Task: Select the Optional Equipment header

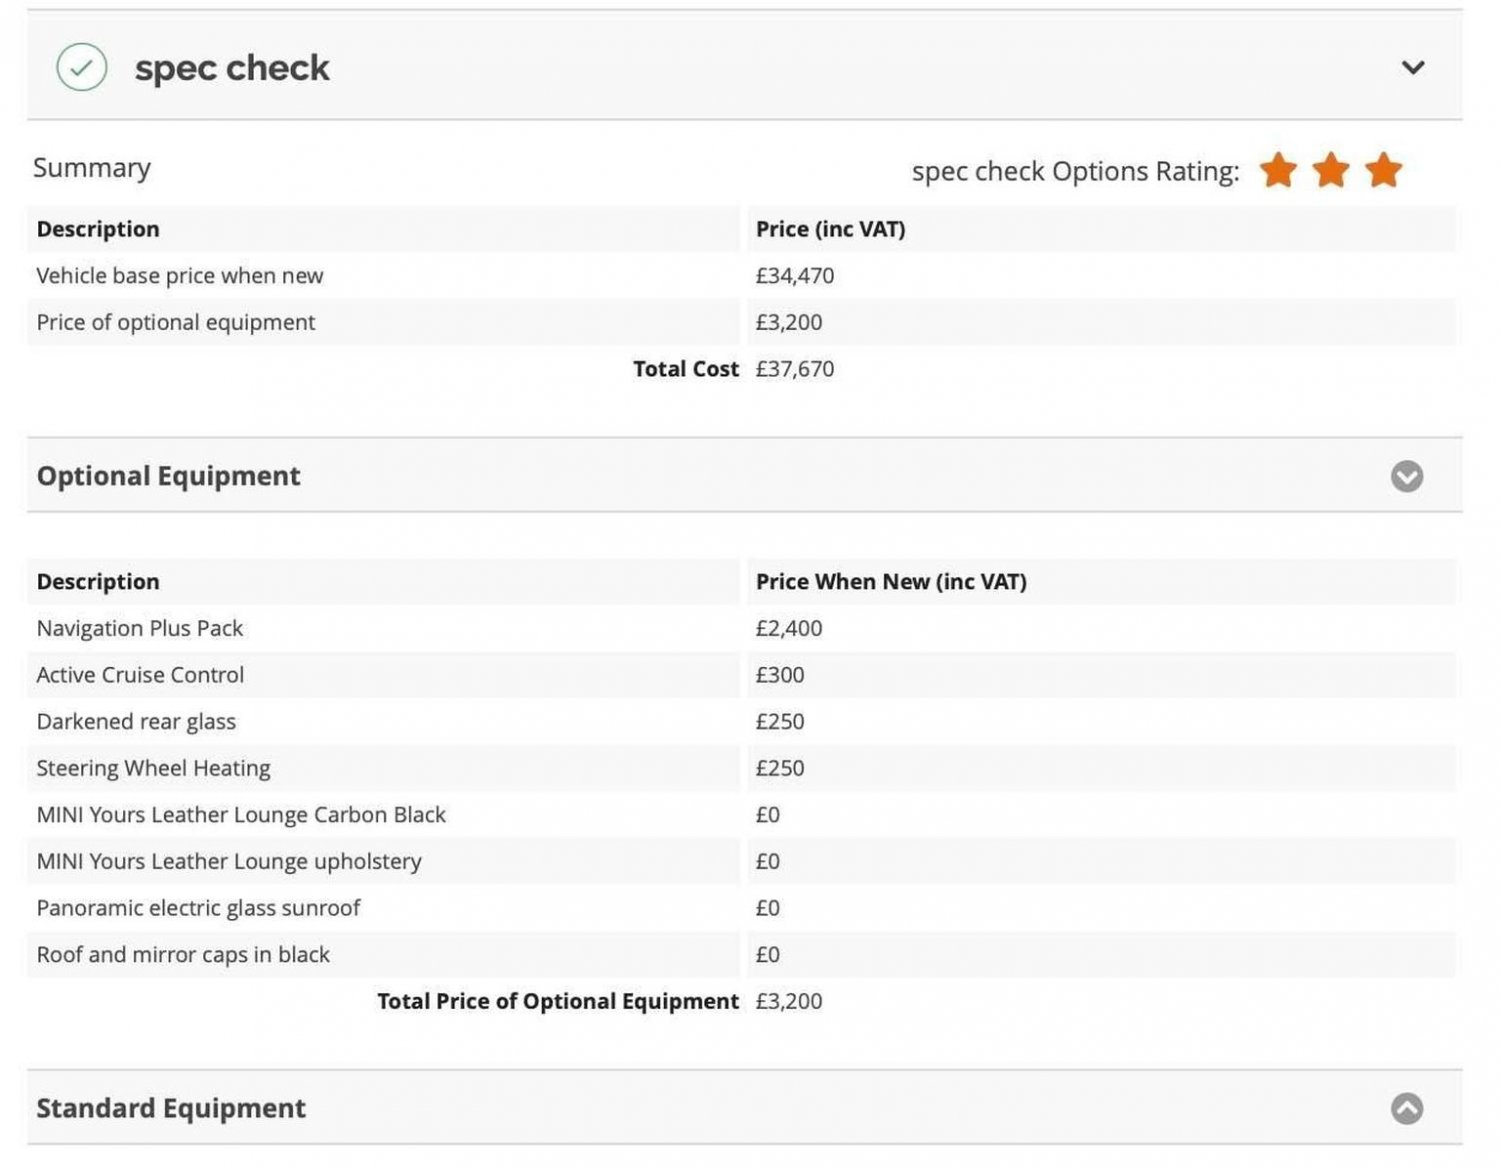Action: pyautogui.click(x=168, y=476)
